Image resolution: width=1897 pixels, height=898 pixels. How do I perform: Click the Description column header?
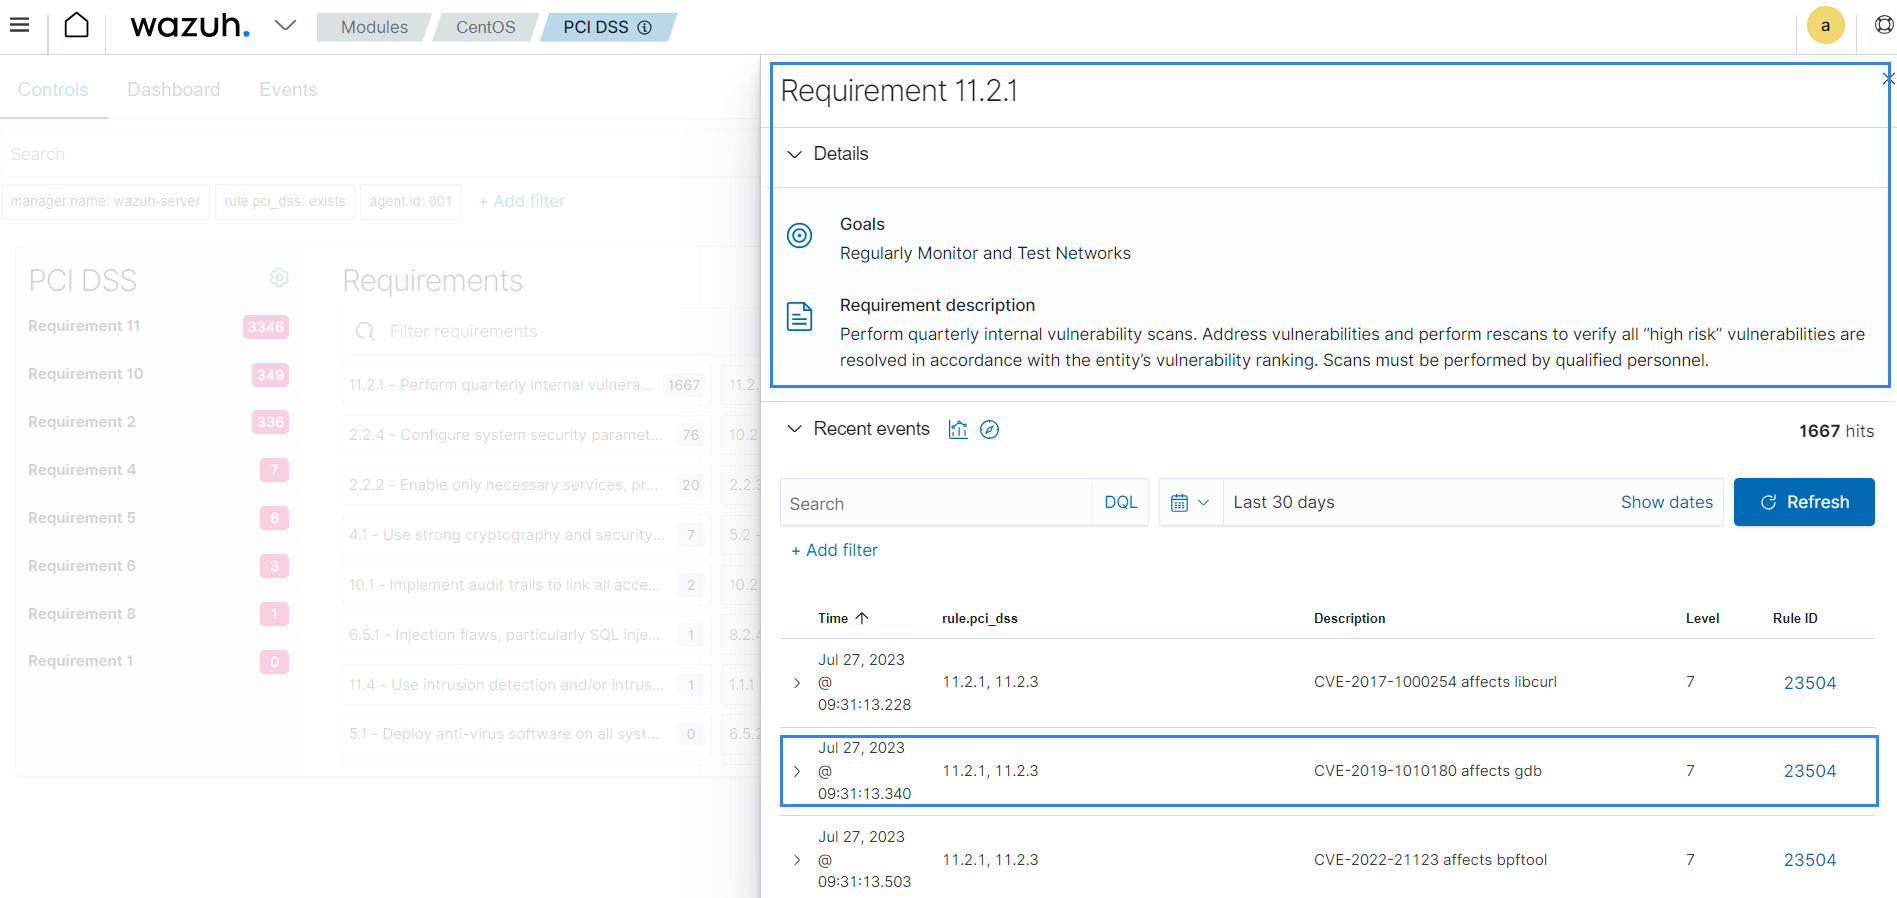coord(1349,619)
